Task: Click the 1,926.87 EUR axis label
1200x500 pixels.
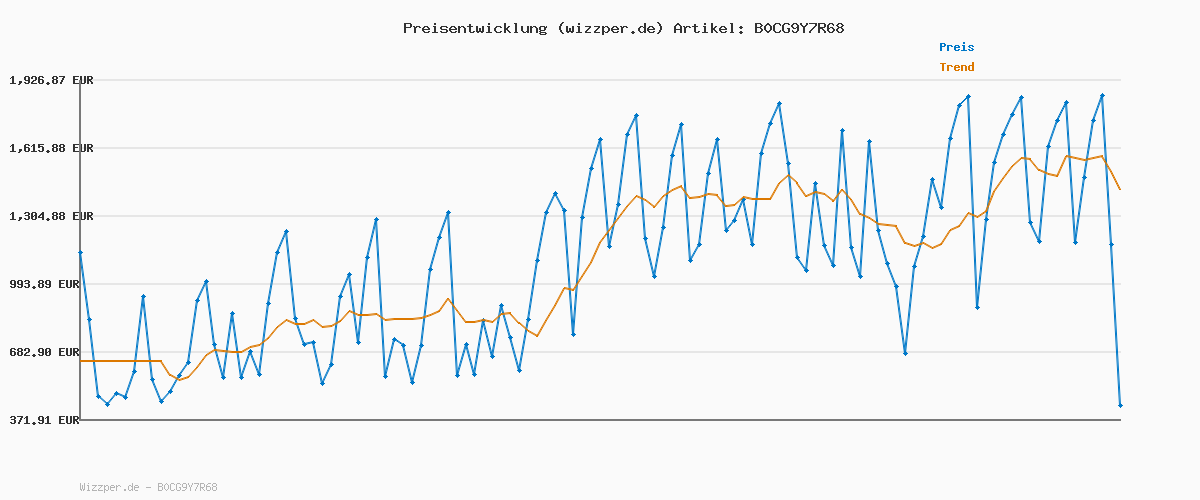Action: pos(51,80)
